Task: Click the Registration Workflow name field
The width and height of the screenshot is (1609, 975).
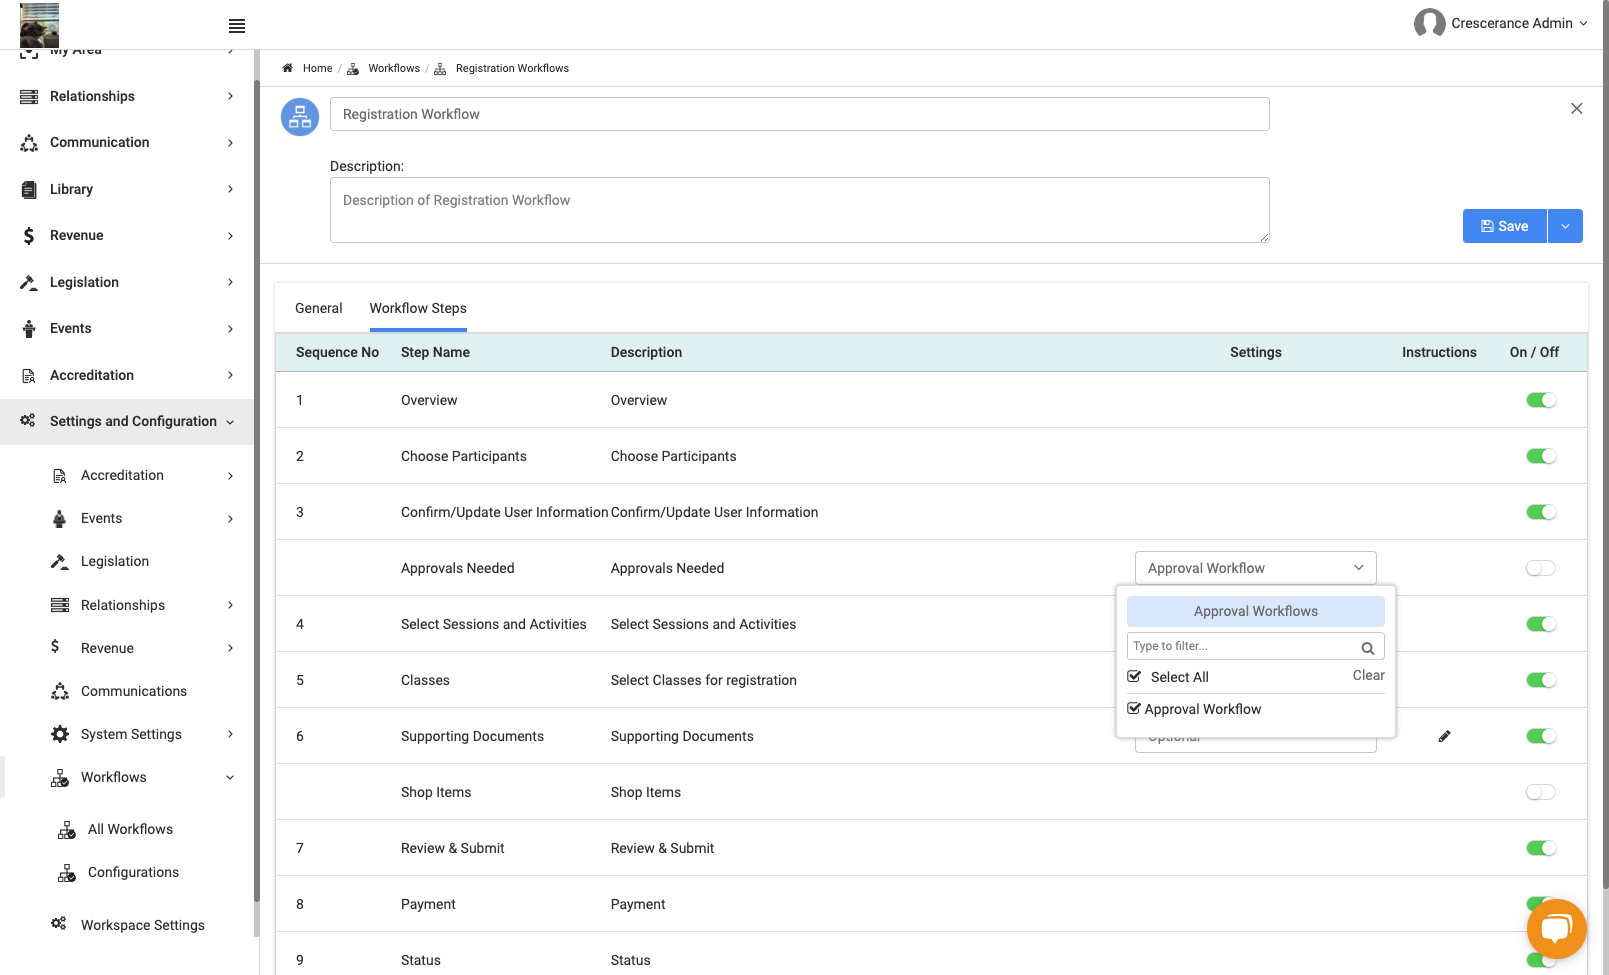Action: 800,114
